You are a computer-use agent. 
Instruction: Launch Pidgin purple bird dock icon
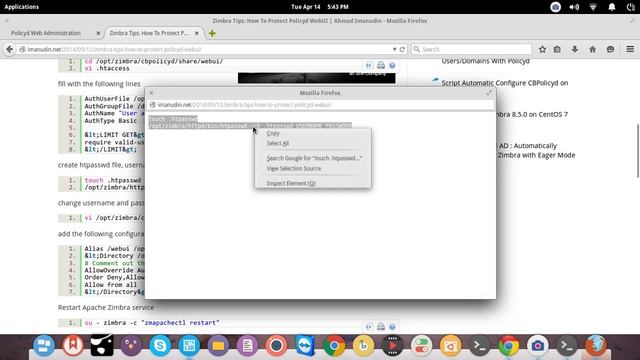click(131, 346)
